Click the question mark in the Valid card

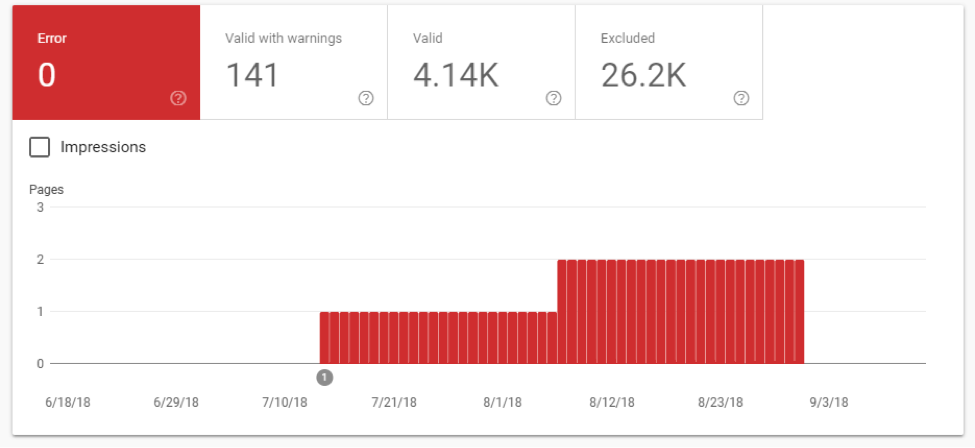[554, 98]
